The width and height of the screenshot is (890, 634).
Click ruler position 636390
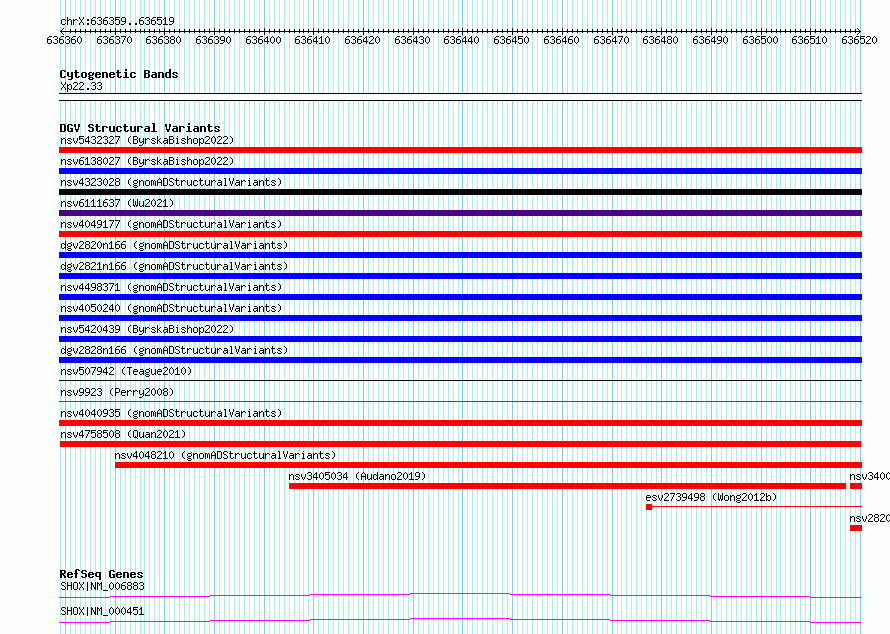[213, 40]
